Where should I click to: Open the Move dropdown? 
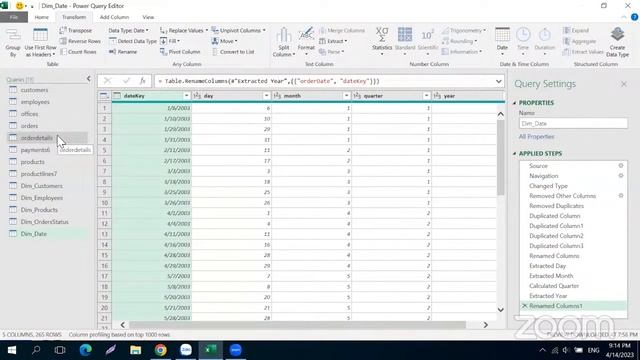224,41
